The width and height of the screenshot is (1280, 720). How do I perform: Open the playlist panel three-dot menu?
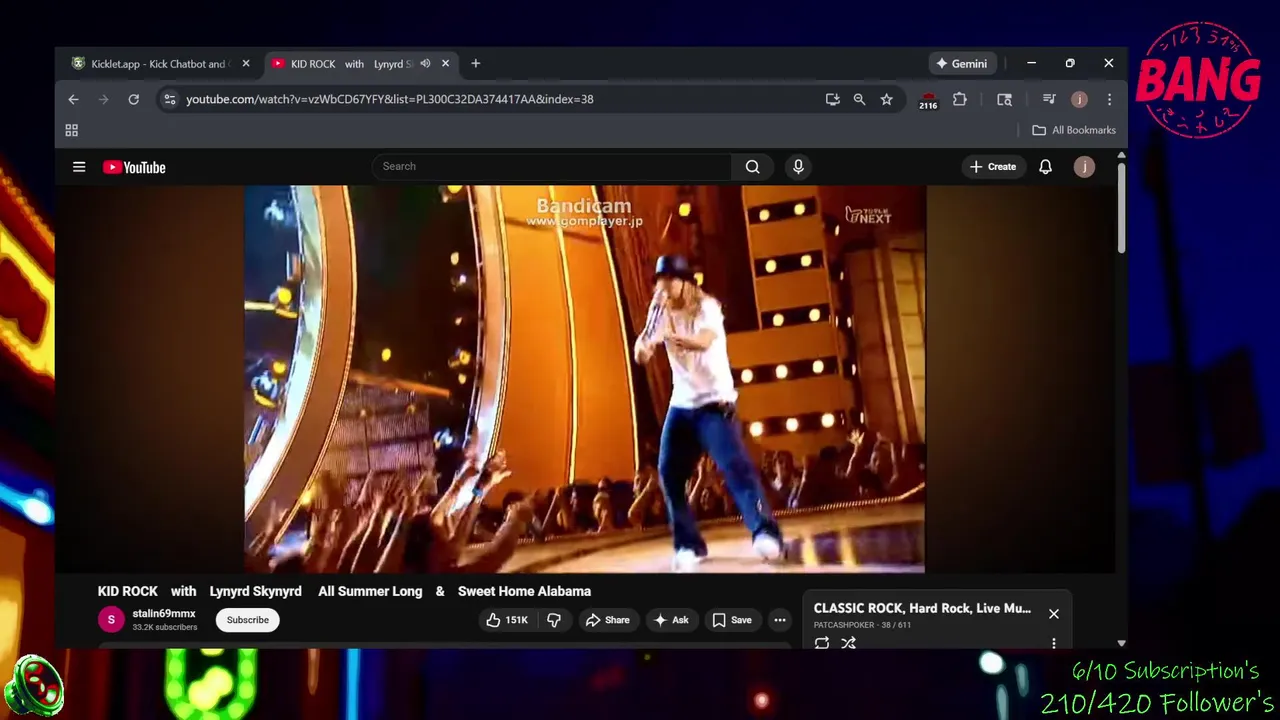1054,643
